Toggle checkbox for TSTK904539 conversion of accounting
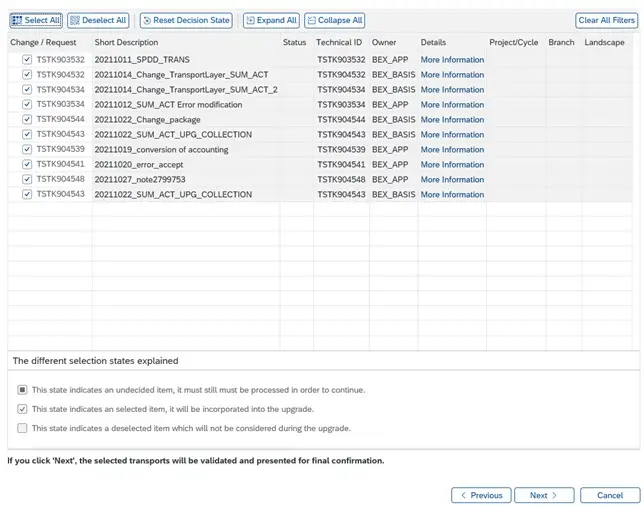 click(x=27, y=150)
